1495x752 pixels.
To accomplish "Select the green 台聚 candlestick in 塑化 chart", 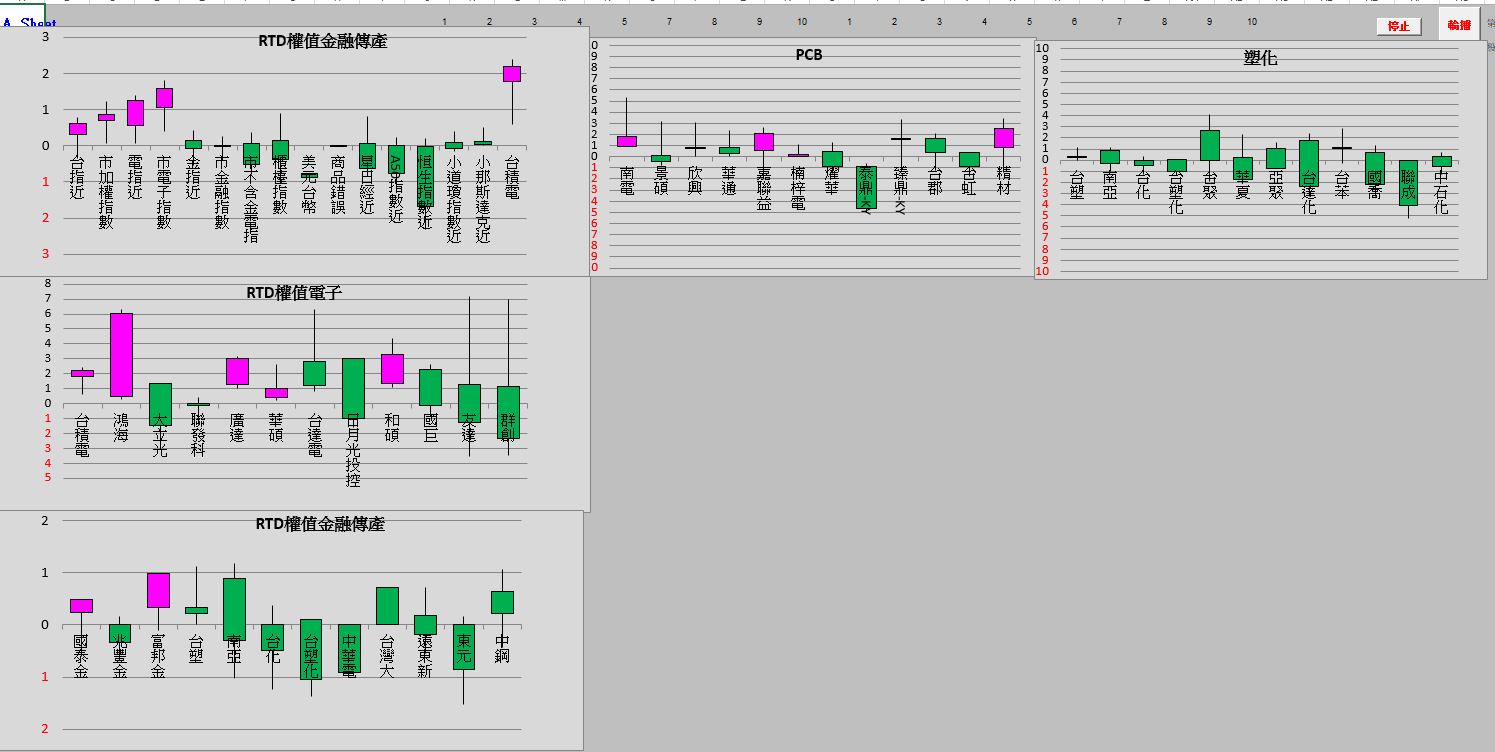I will 1209,145.
